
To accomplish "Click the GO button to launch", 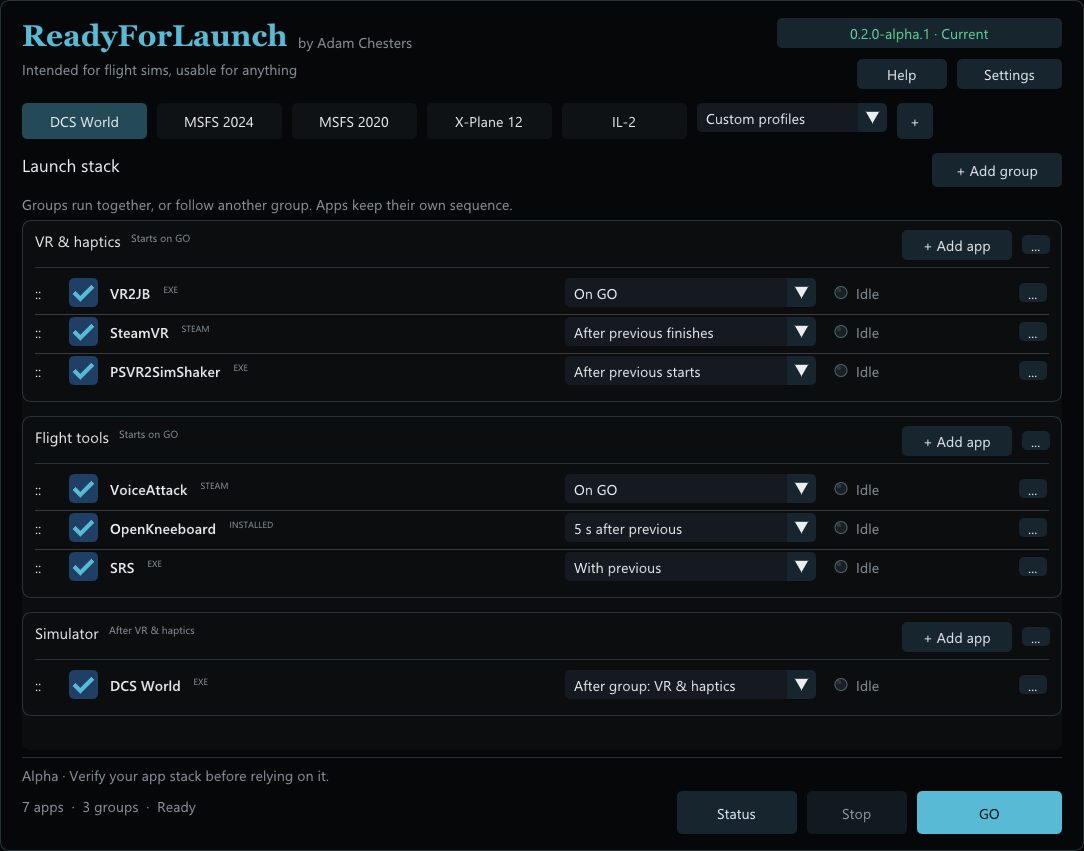I will tap(989, 813).
